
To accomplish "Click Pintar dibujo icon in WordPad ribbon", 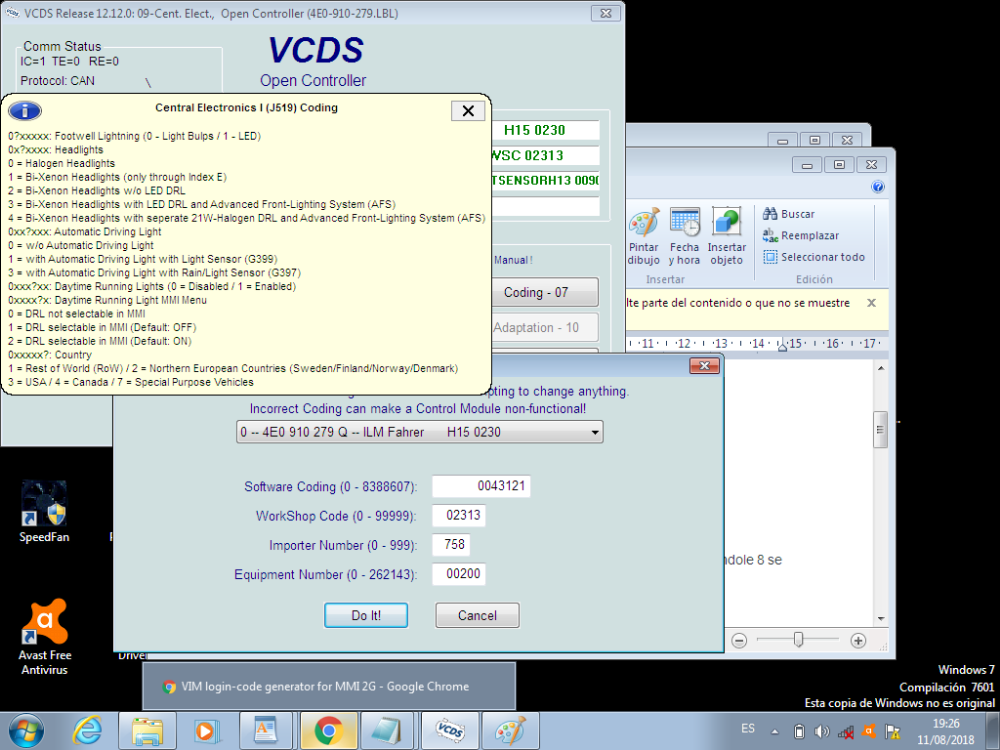I will [x=643, y=236].
